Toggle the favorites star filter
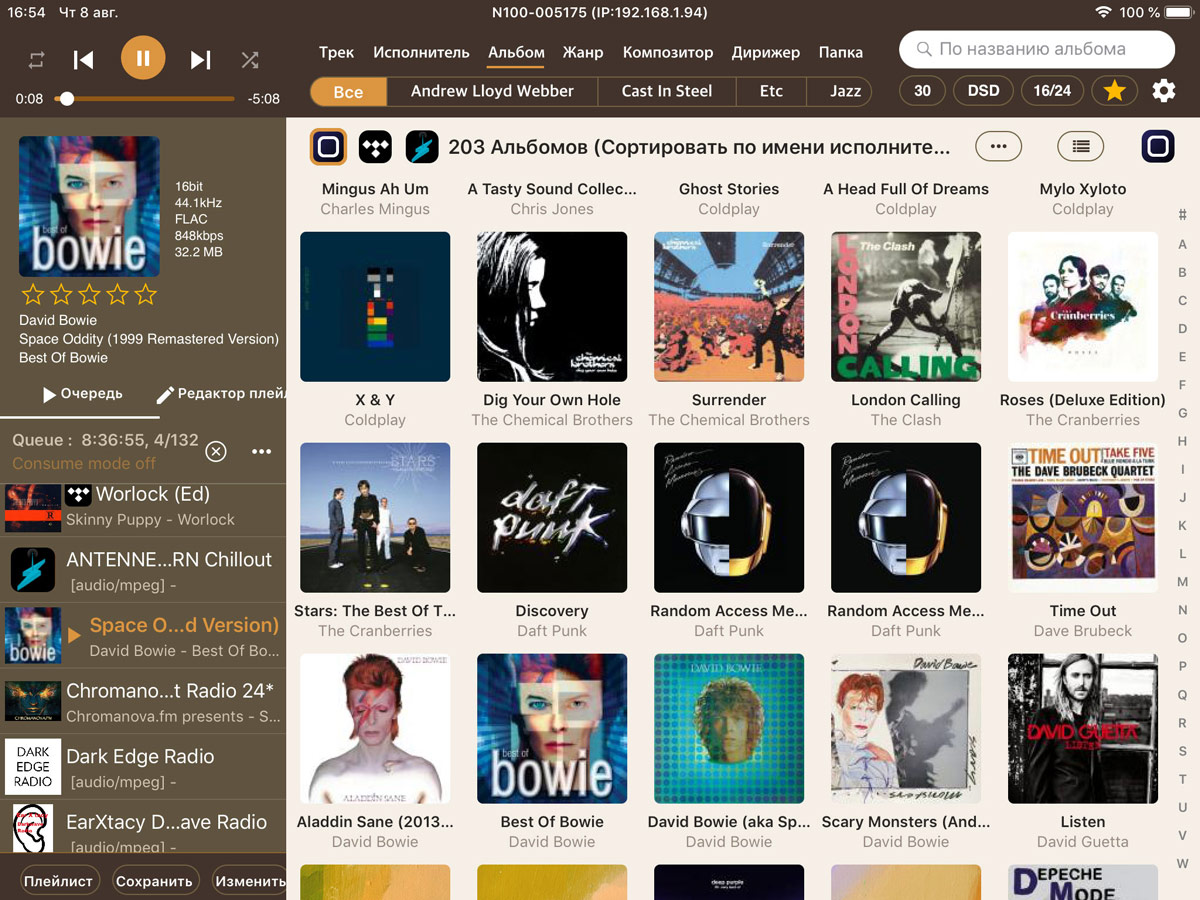1200x900 pixels. tap(1114, 91)
